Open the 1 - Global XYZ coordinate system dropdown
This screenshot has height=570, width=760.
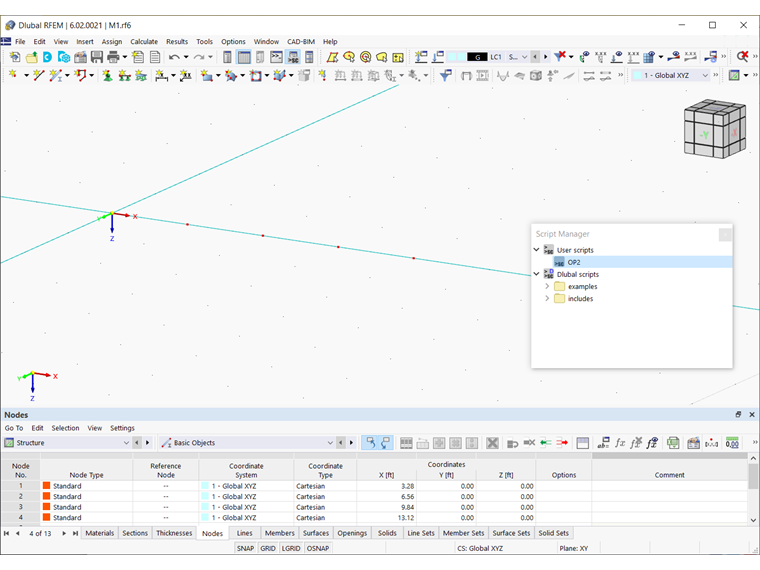(705, 76)
